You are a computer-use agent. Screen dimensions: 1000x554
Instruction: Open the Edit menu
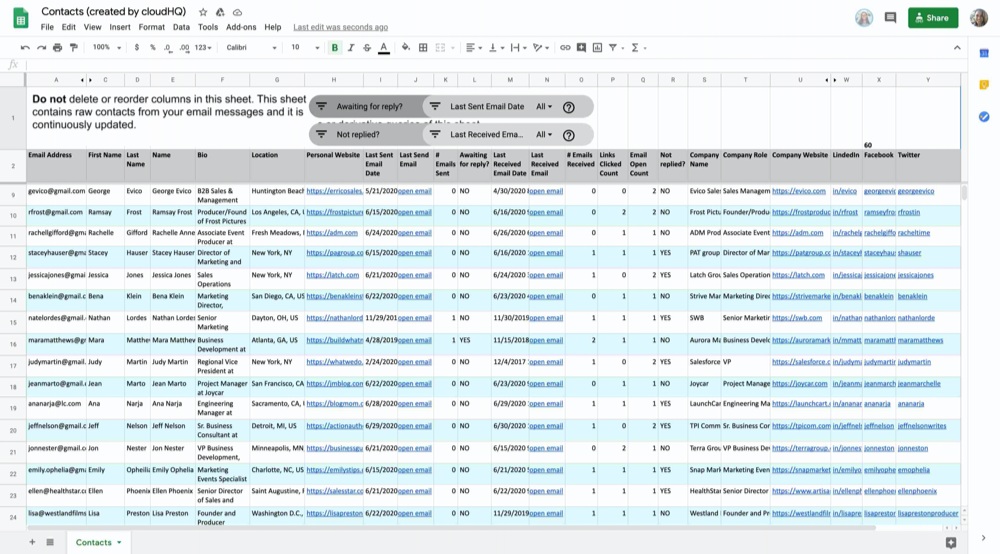pos(68,27)
